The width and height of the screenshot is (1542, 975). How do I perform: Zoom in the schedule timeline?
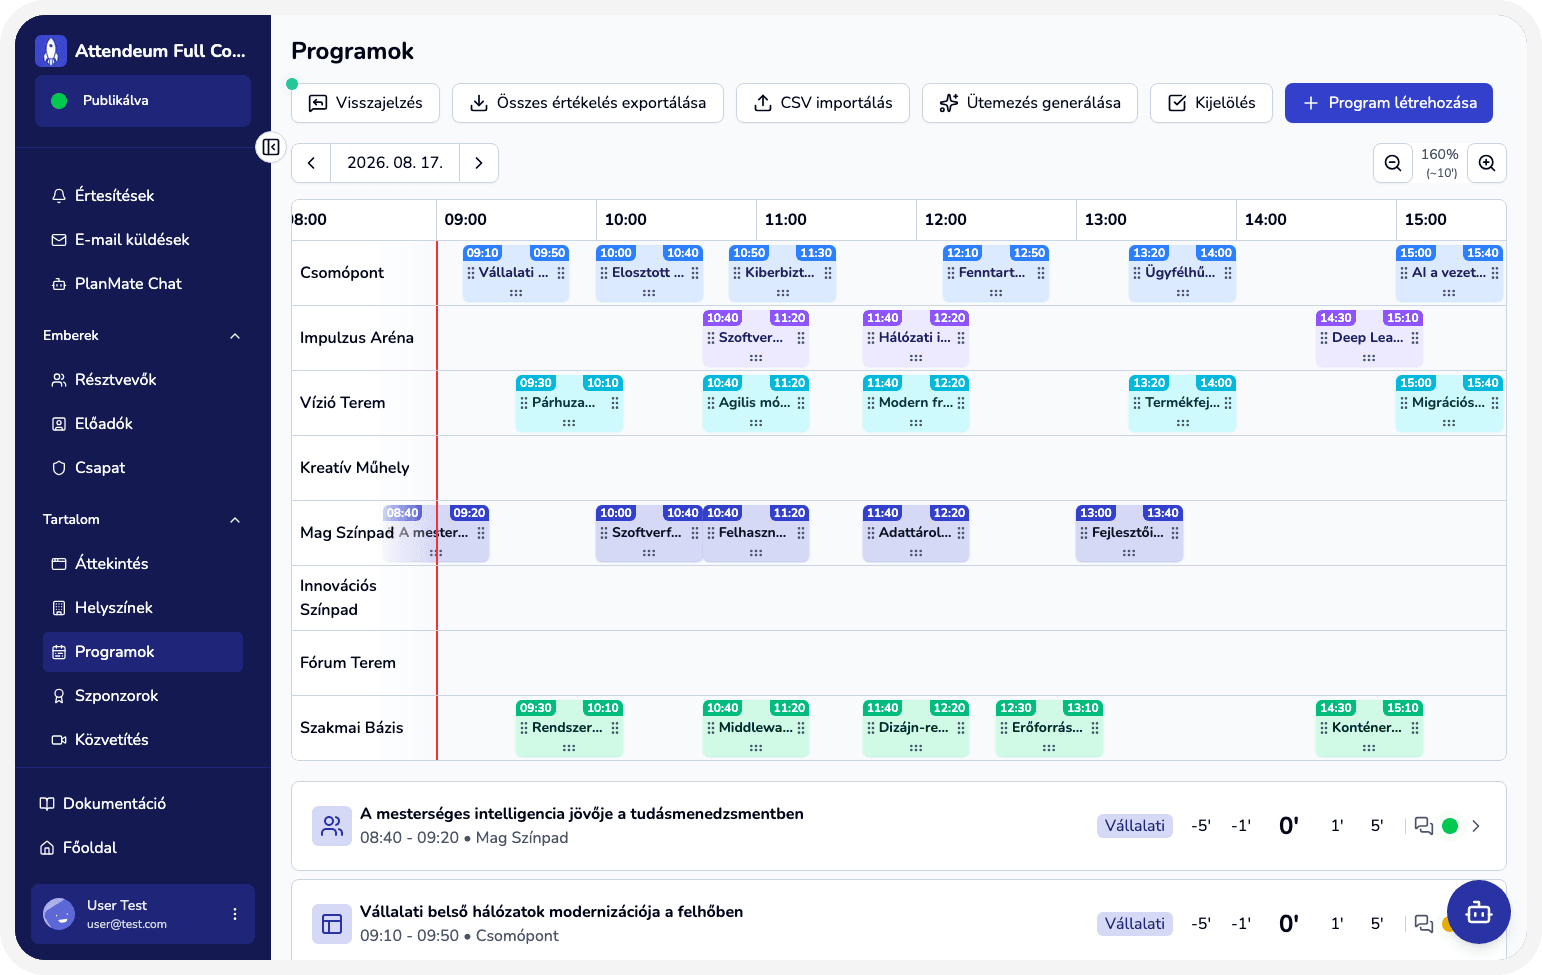pyautogui.click(x=1487, y=163)
